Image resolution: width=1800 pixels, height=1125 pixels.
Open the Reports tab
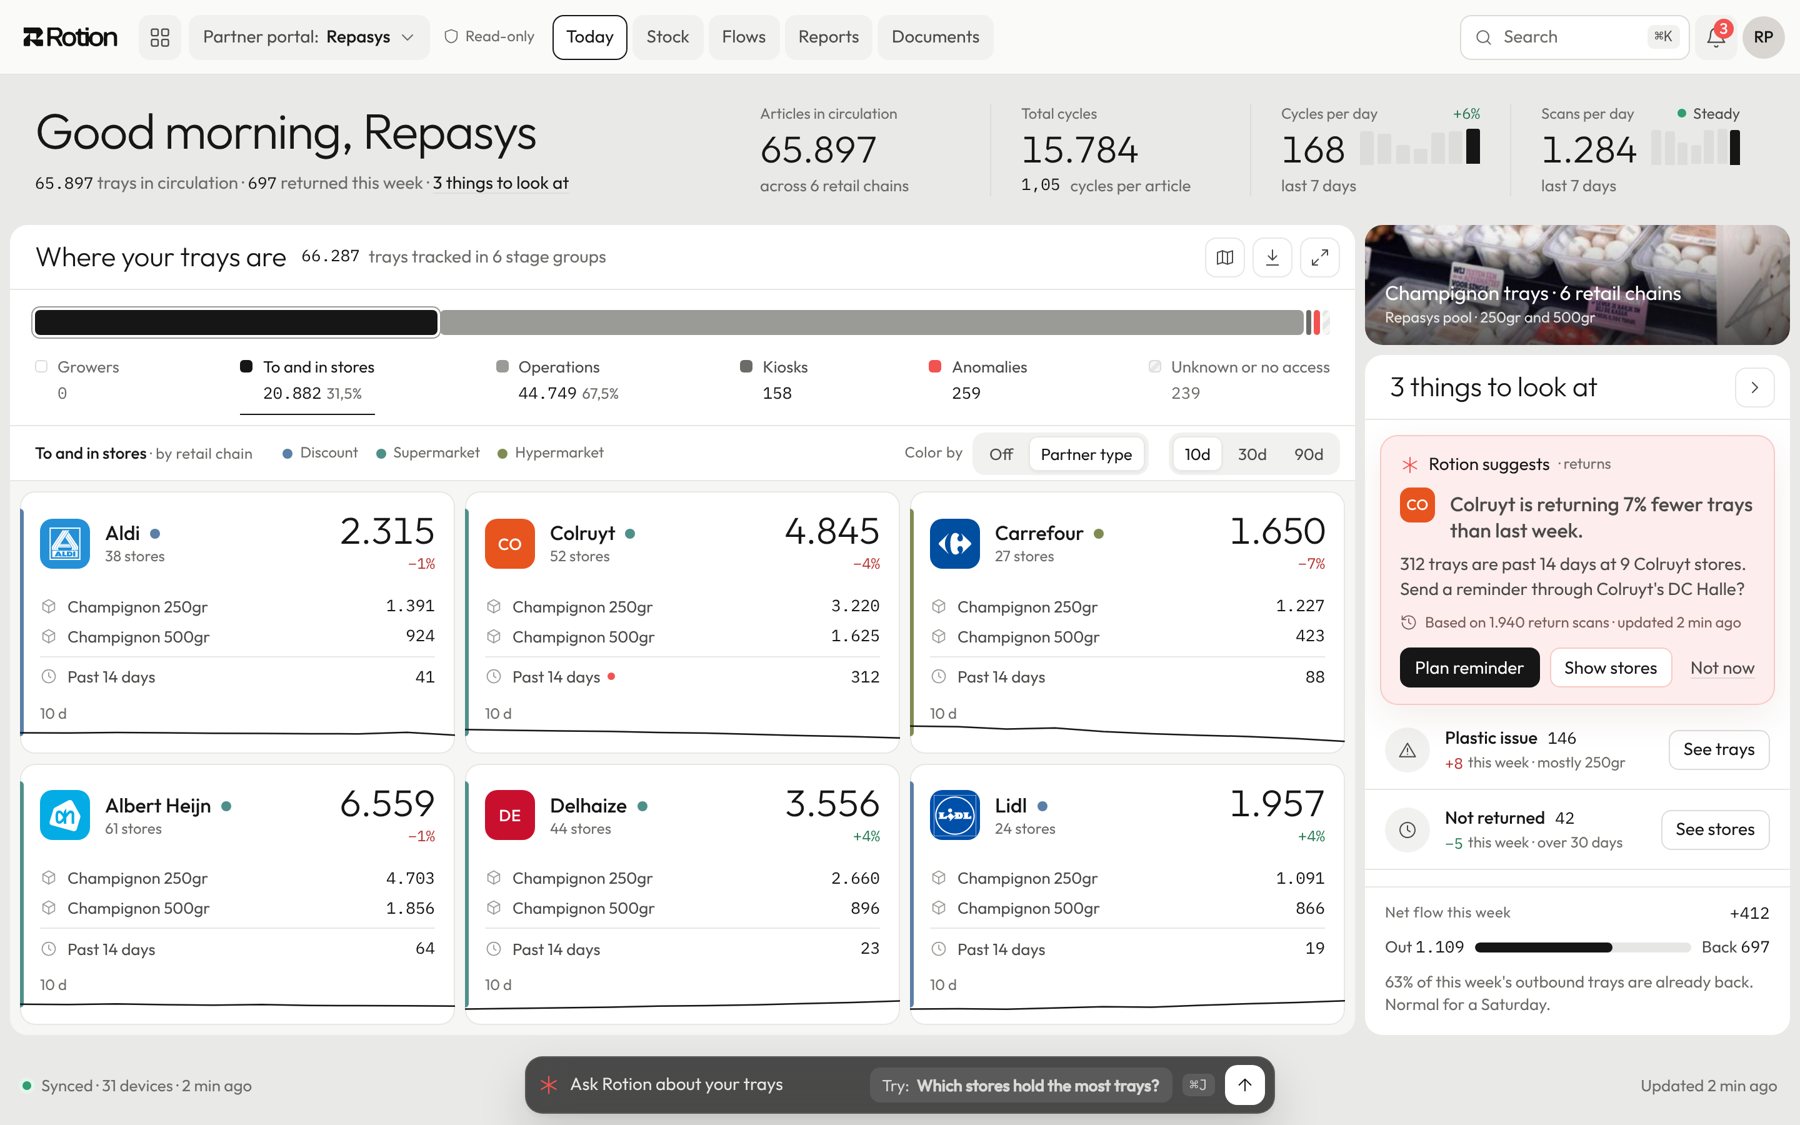(828, 37)
